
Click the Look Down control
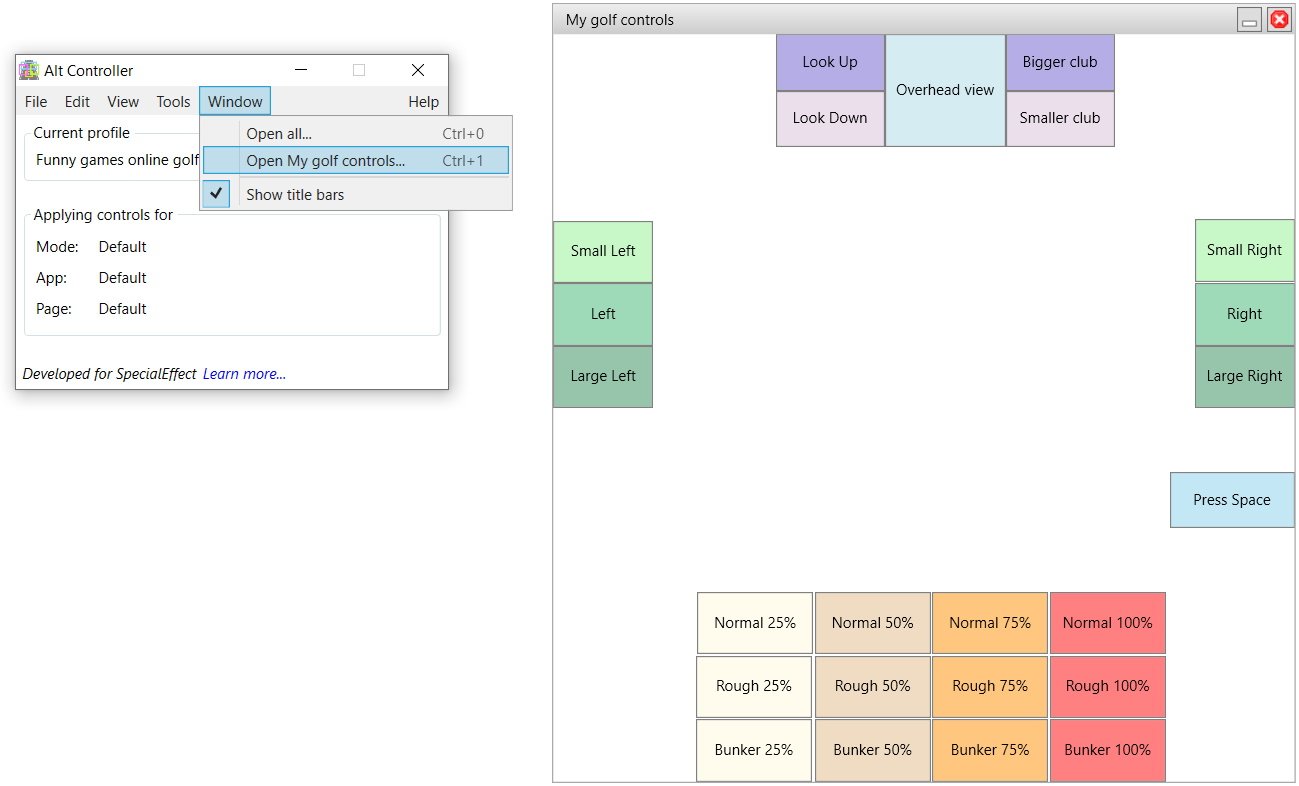(830, 117)
